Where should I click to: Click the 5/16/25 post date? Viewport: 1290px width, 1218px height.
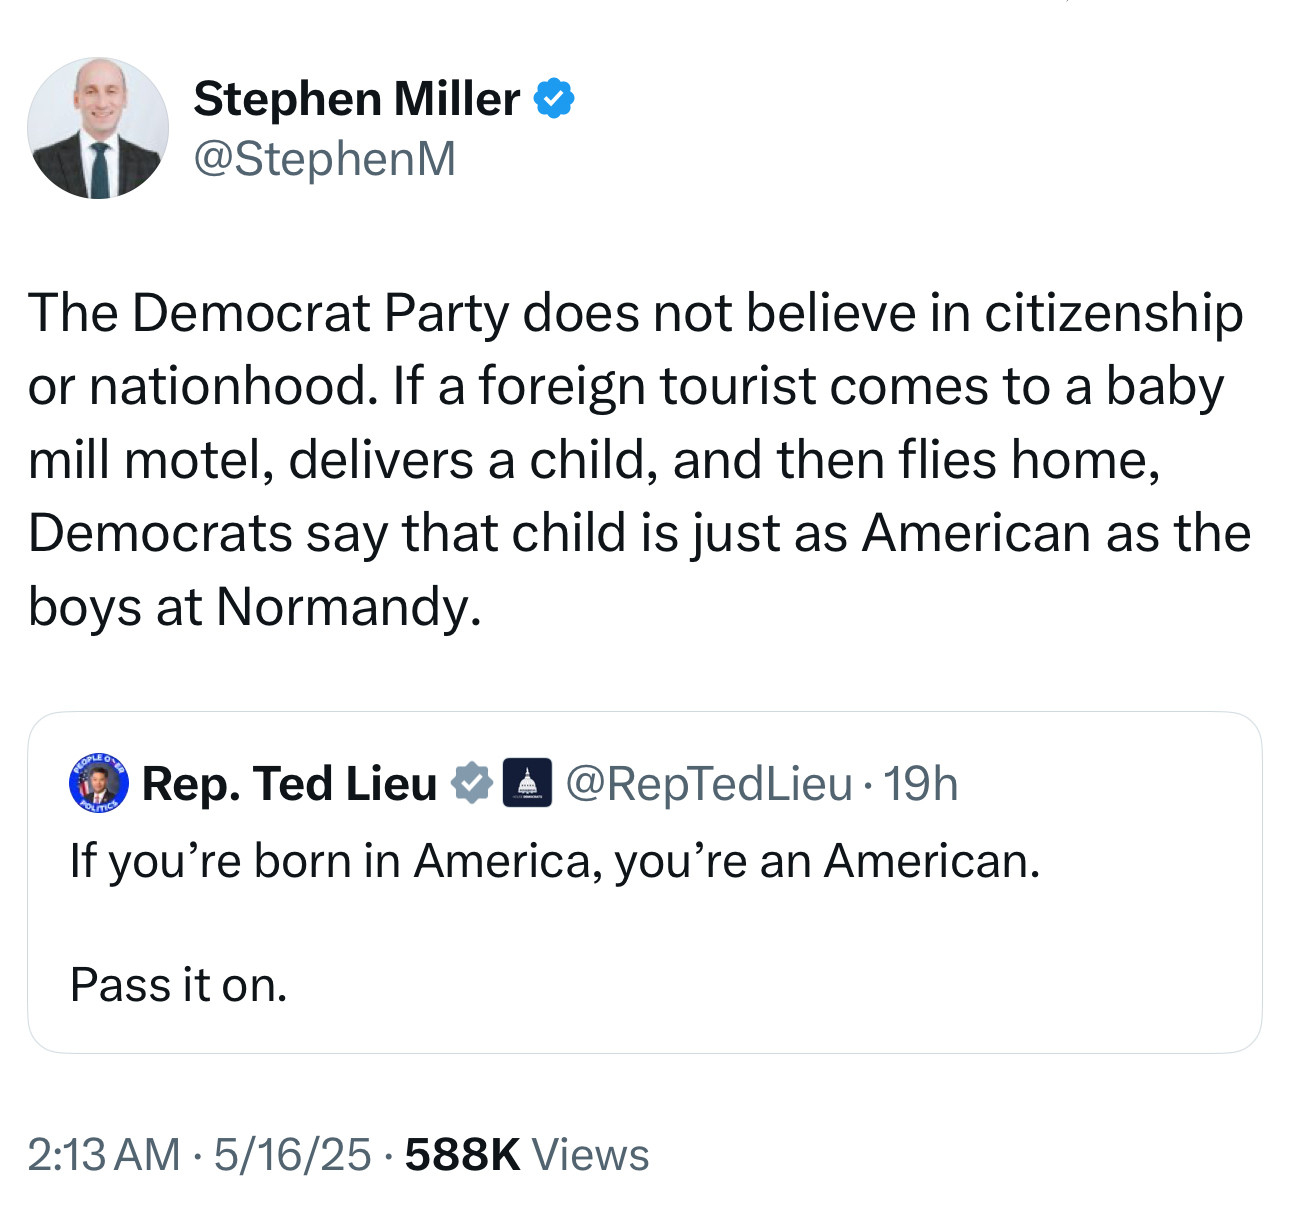click(x=292, y=1154)
